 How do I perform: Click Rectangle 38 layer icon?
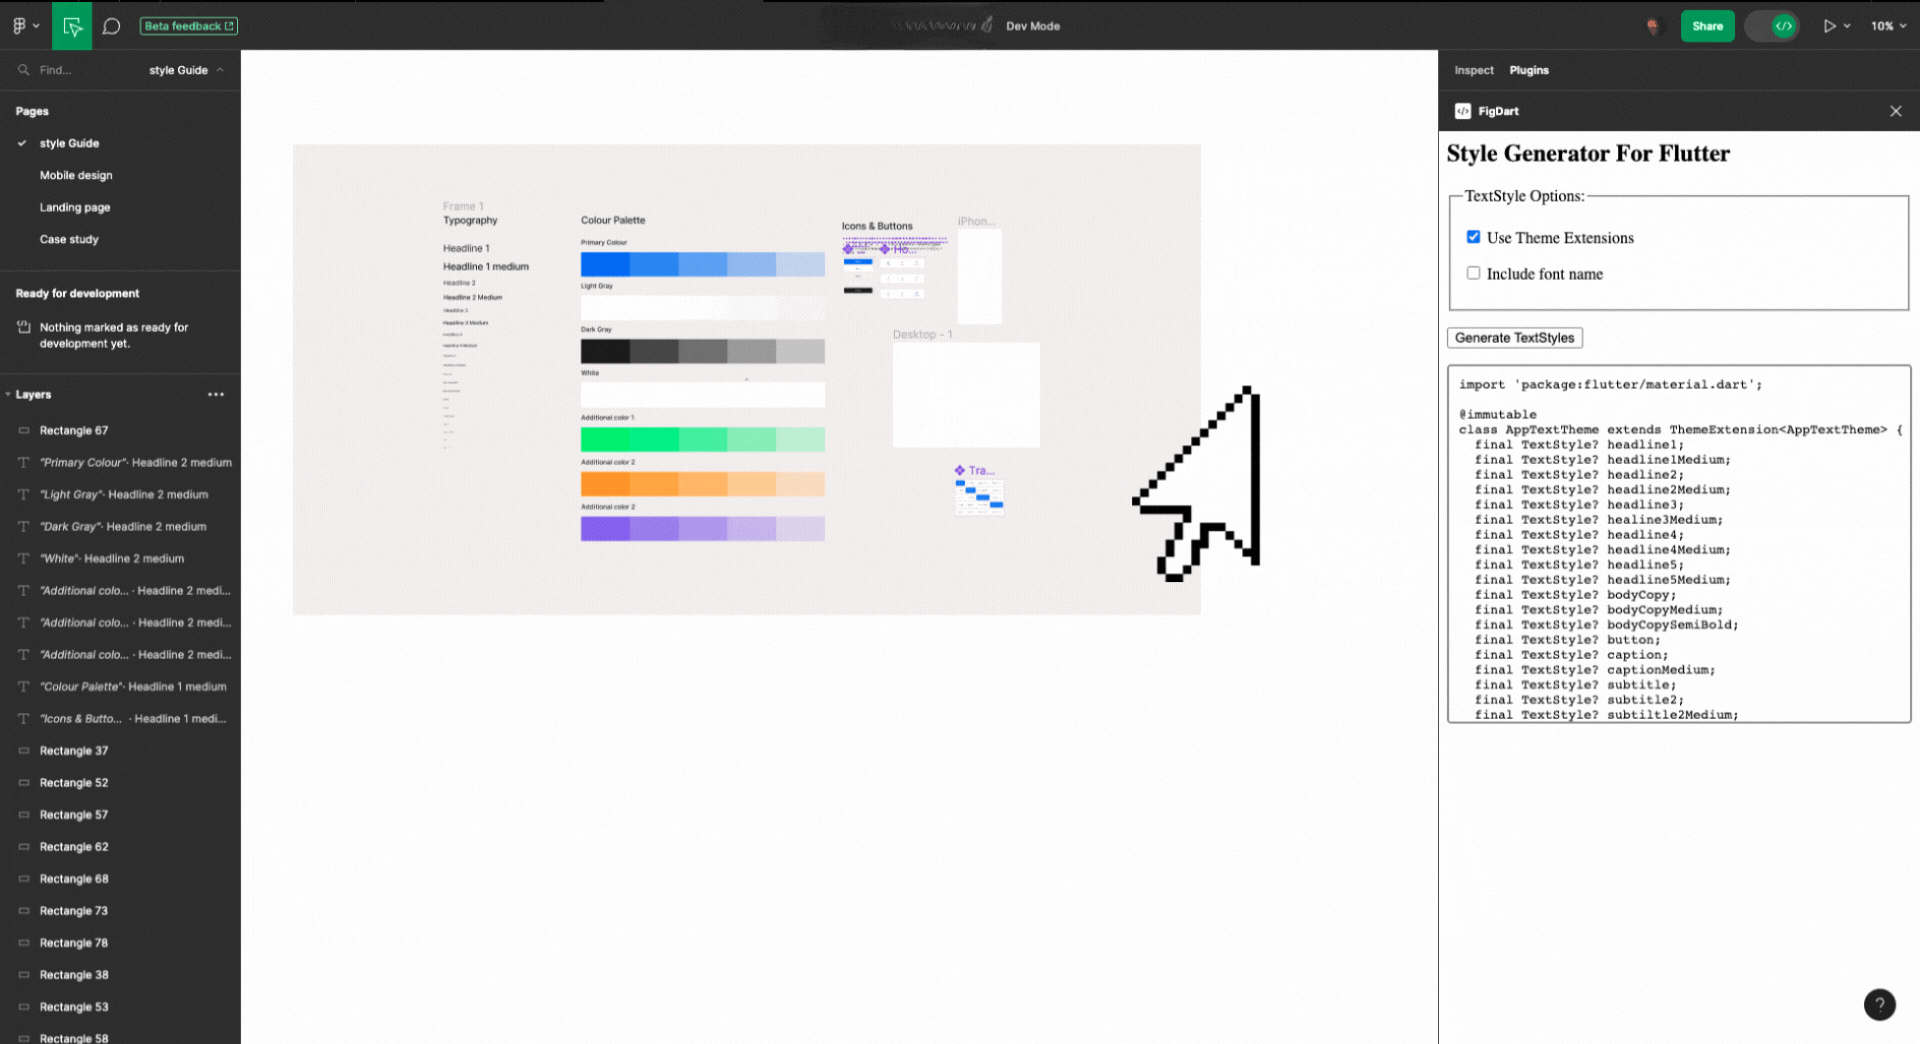24,974
